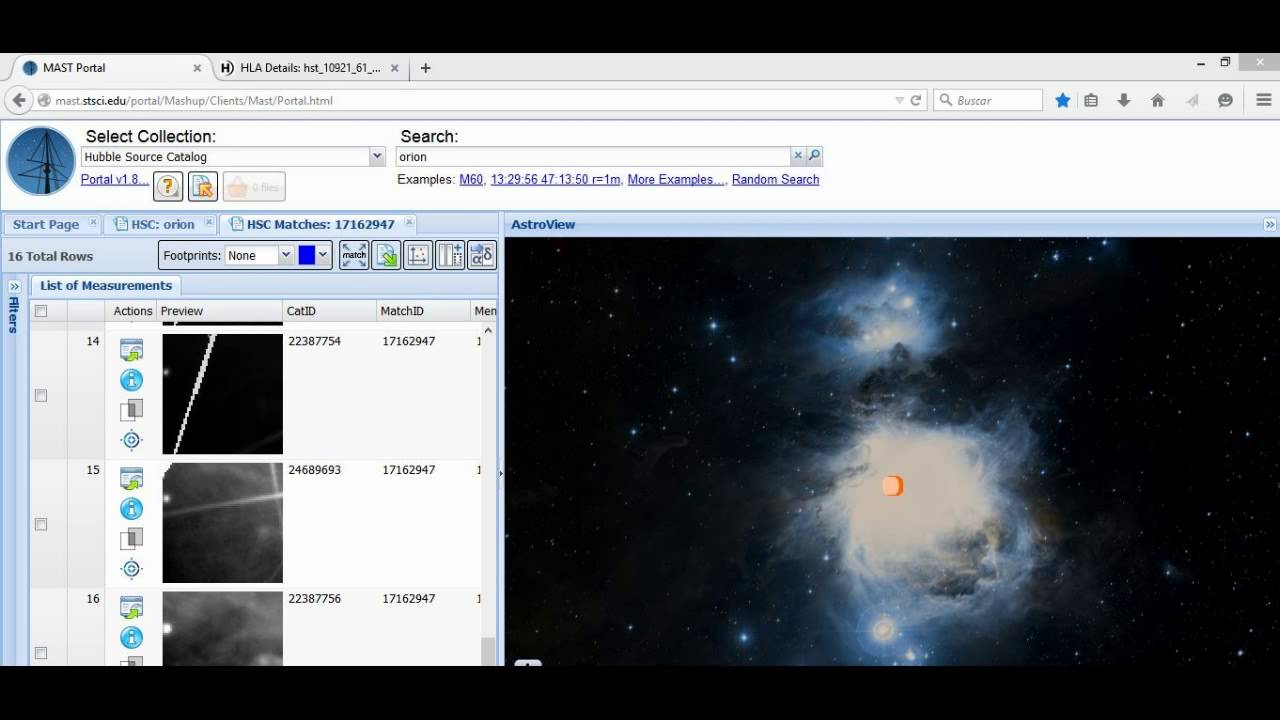Viewport: 1280px width, 720px height.
Task: Click the focus target icon in row 14
Action: coord(131,440)
